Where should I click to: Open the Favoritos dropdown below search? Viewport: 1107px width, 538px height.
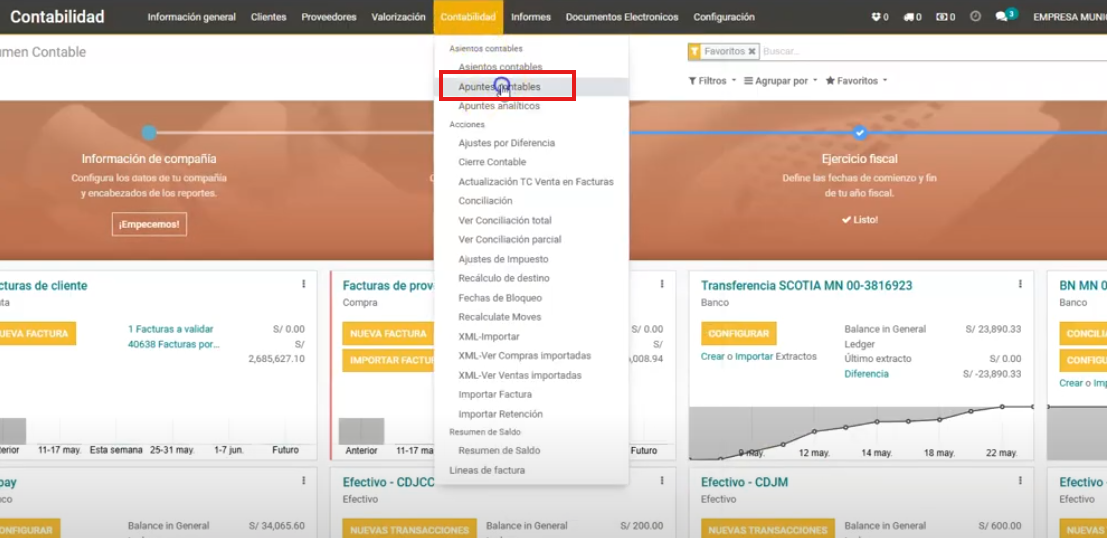pyautogui.click(x=856, y=81)
